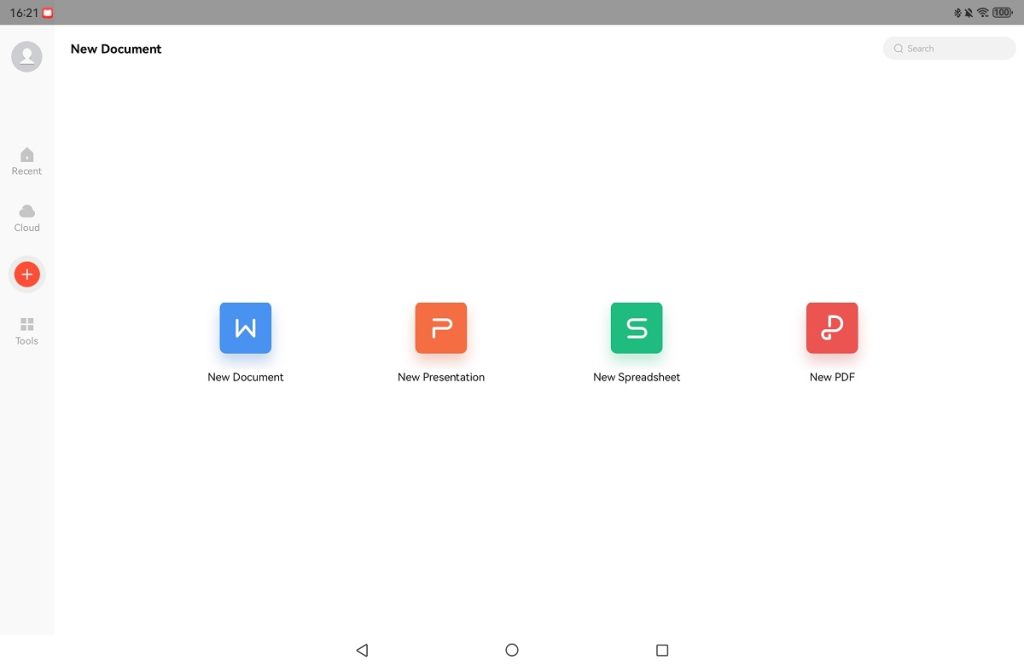Click the New Presentation text label

click(441, 377)
